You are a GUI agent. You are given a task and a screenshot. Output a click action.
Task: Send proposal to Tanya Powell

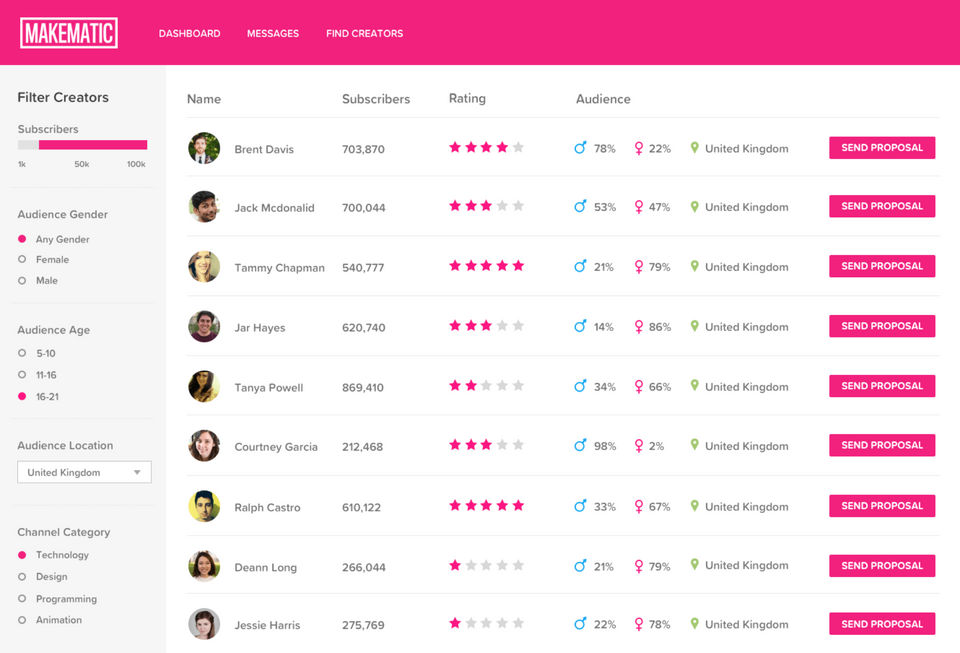point(881,386)
